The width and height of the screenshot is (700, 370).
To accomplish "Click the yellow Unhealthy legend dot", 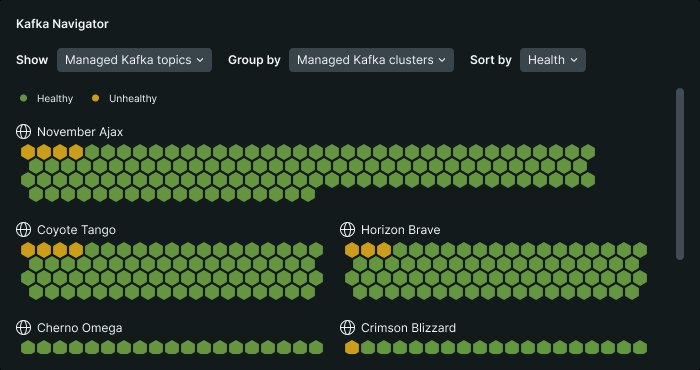I will point(96,98).
